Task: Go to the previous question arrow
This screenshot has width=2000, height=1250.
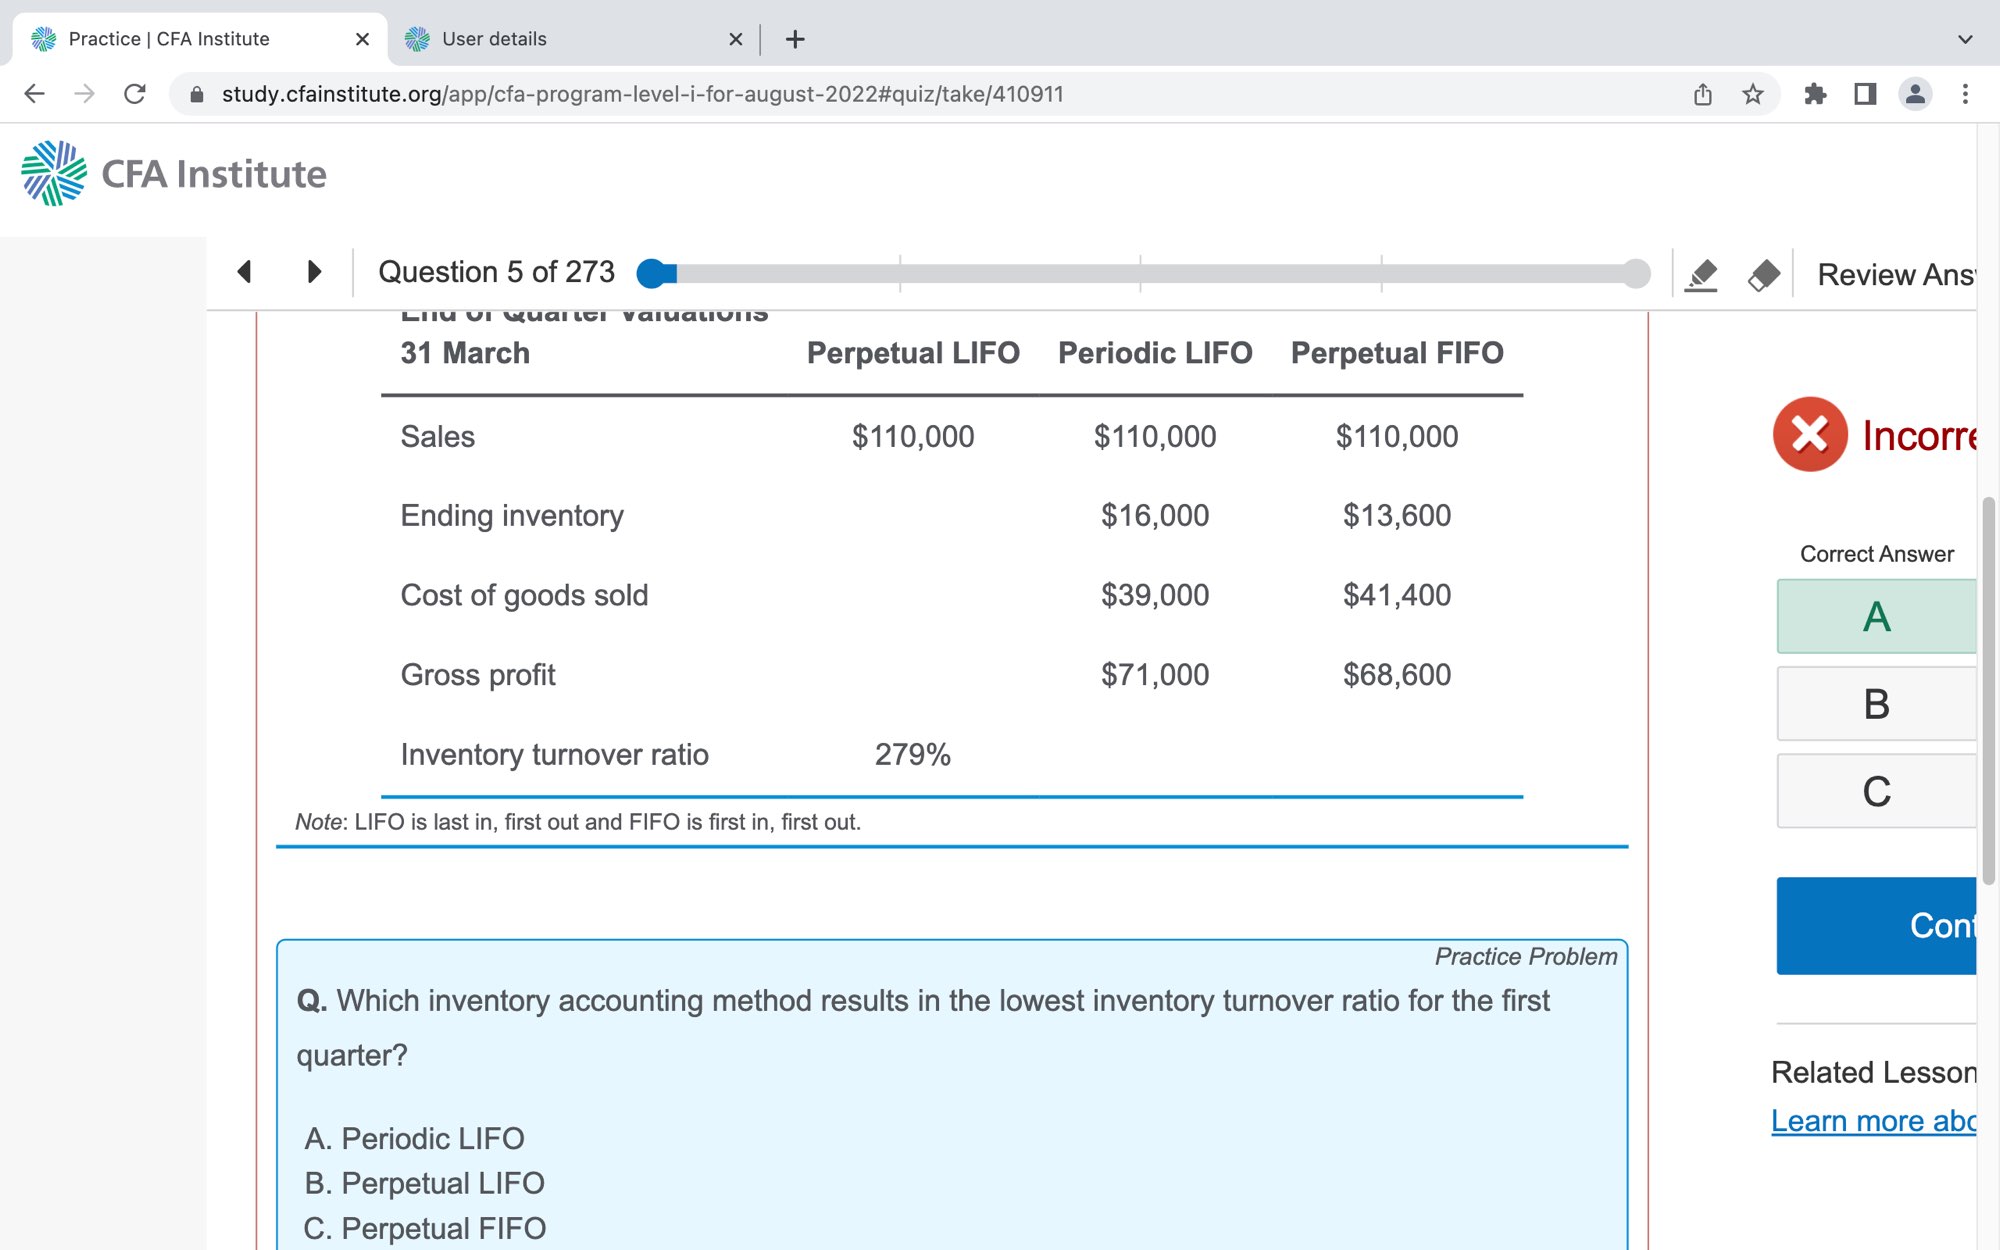Action: coord(244,272)
